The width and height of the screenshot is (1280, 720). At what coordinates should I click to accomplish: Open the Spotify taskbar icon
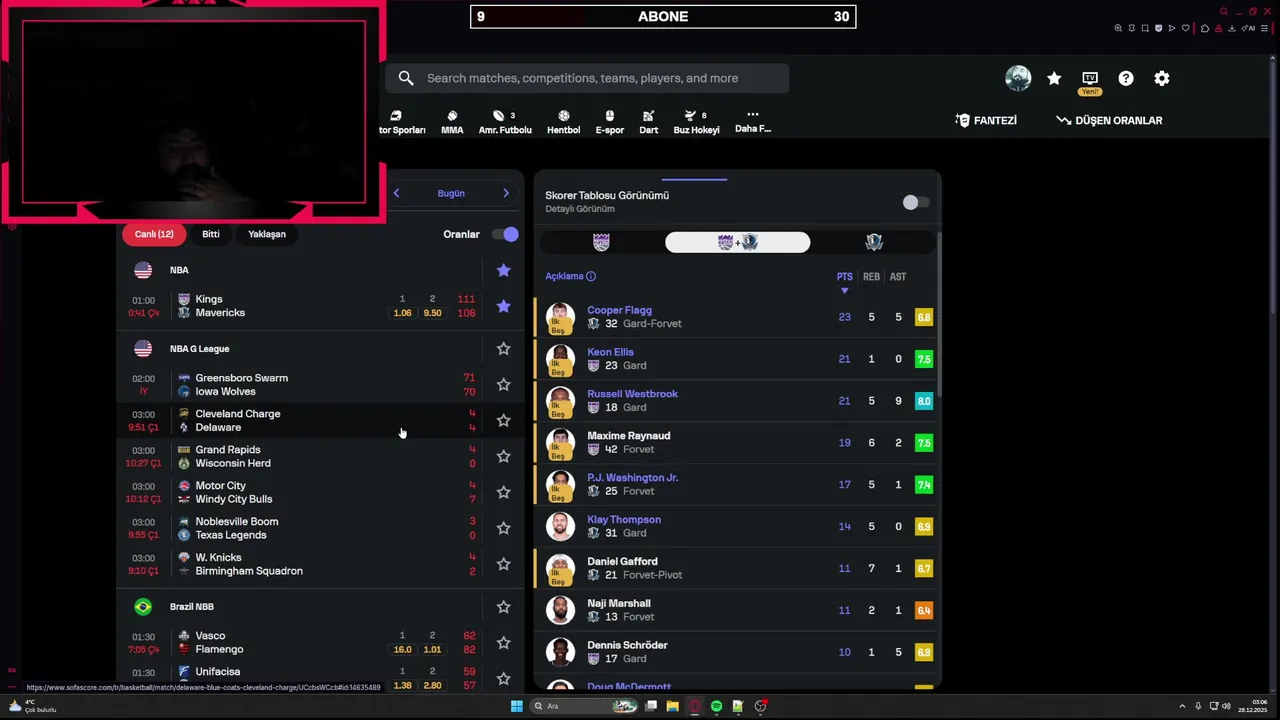716,706
